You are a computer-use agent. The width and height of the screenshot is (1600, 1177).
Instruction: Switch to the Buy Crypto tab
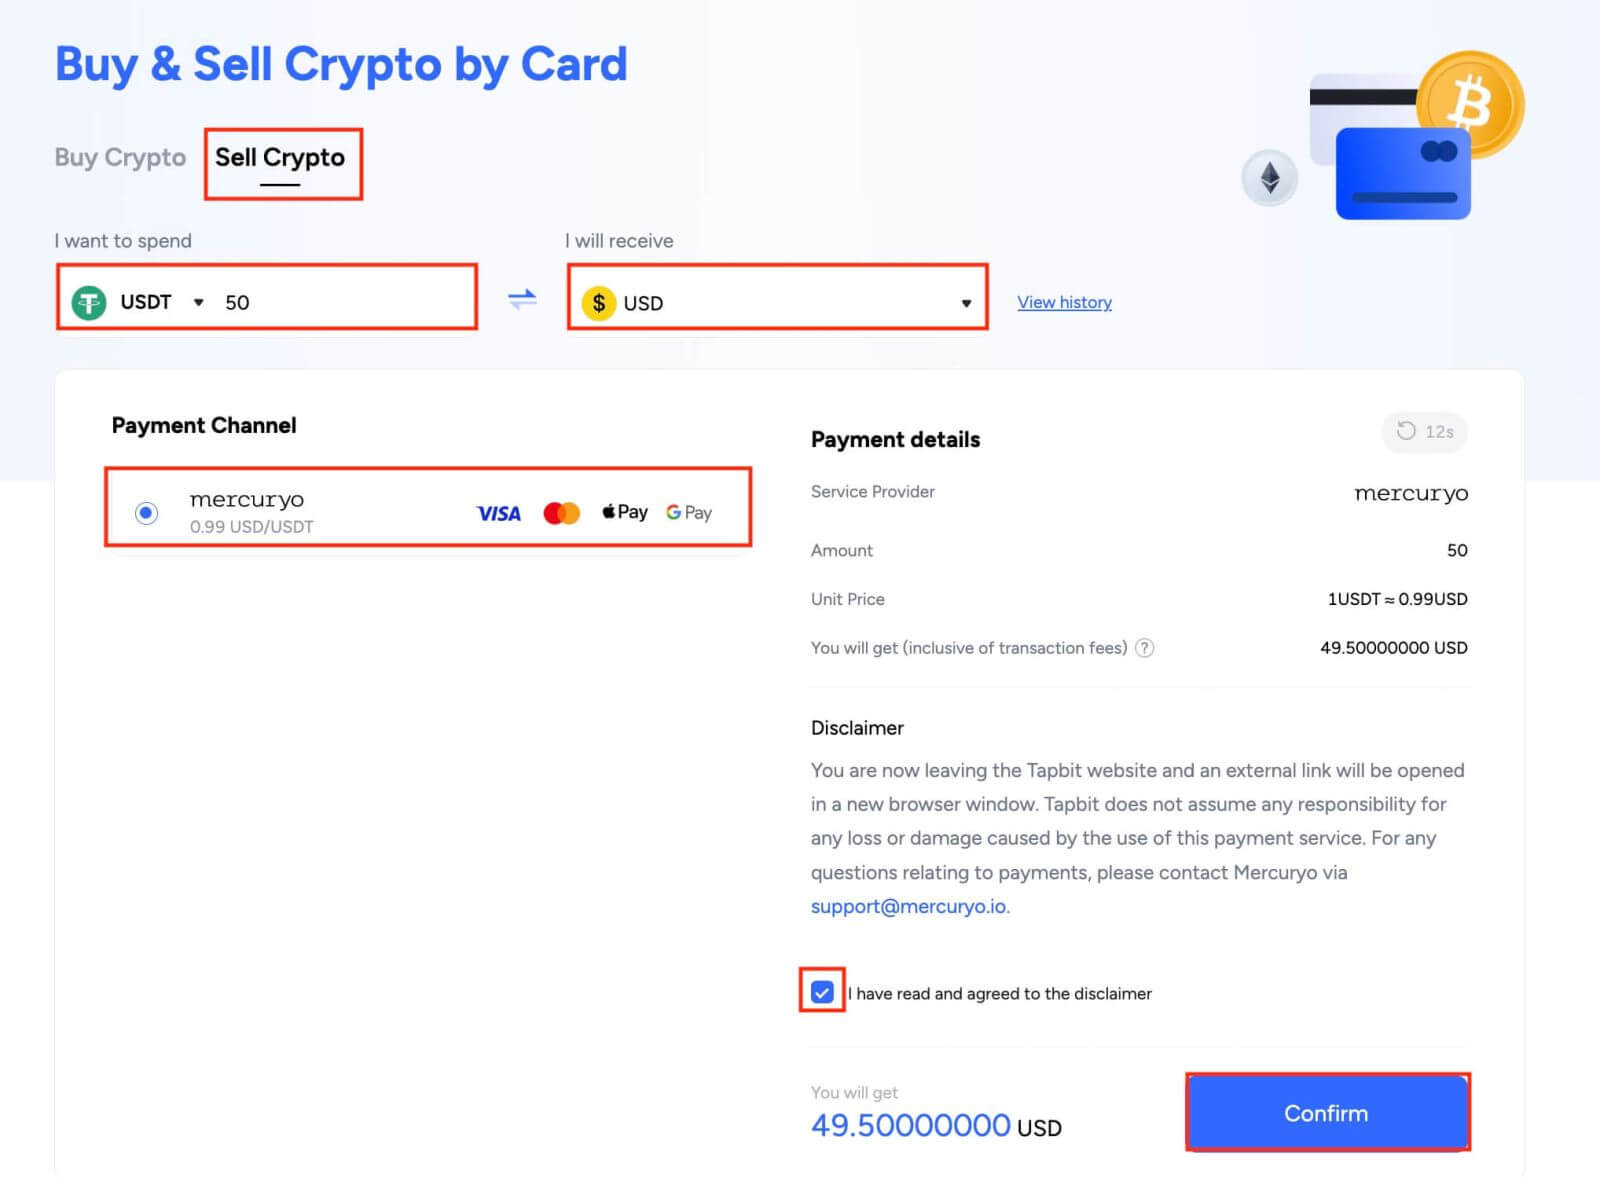point(119,158)
